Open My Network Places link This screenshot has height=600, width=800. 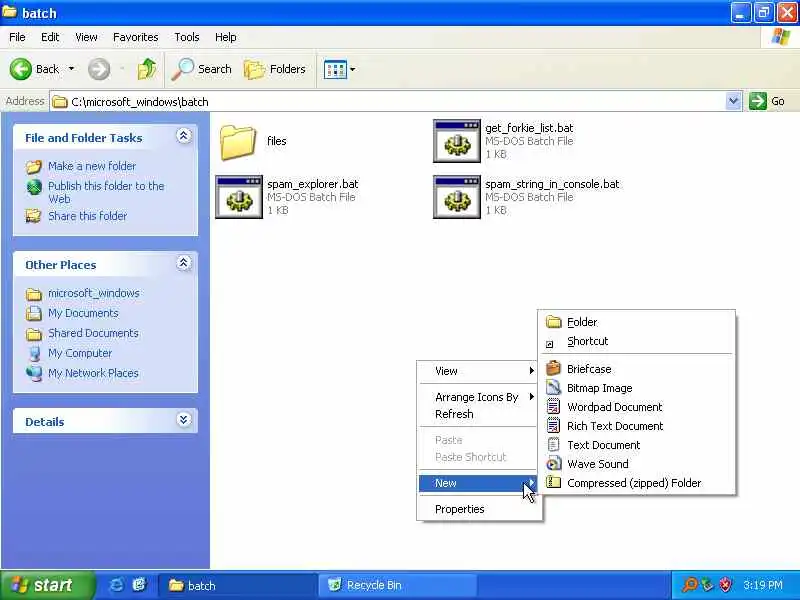[93, 373]
